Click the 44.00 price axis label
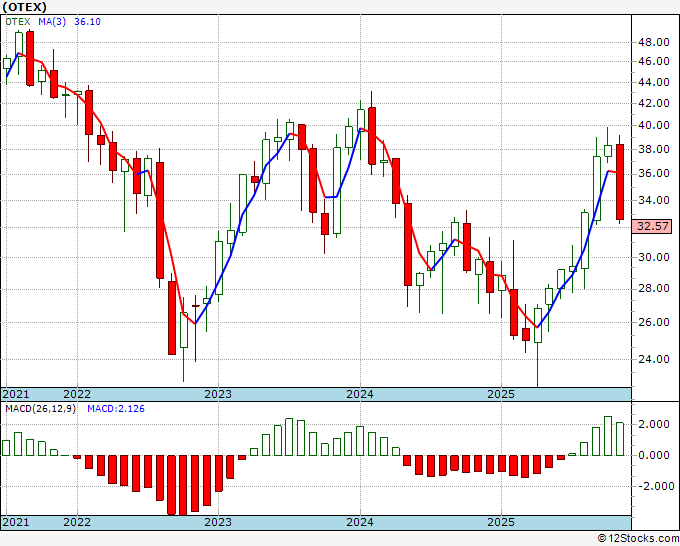The width and height of the screenshot is (680, 546). tap(654, 82)
